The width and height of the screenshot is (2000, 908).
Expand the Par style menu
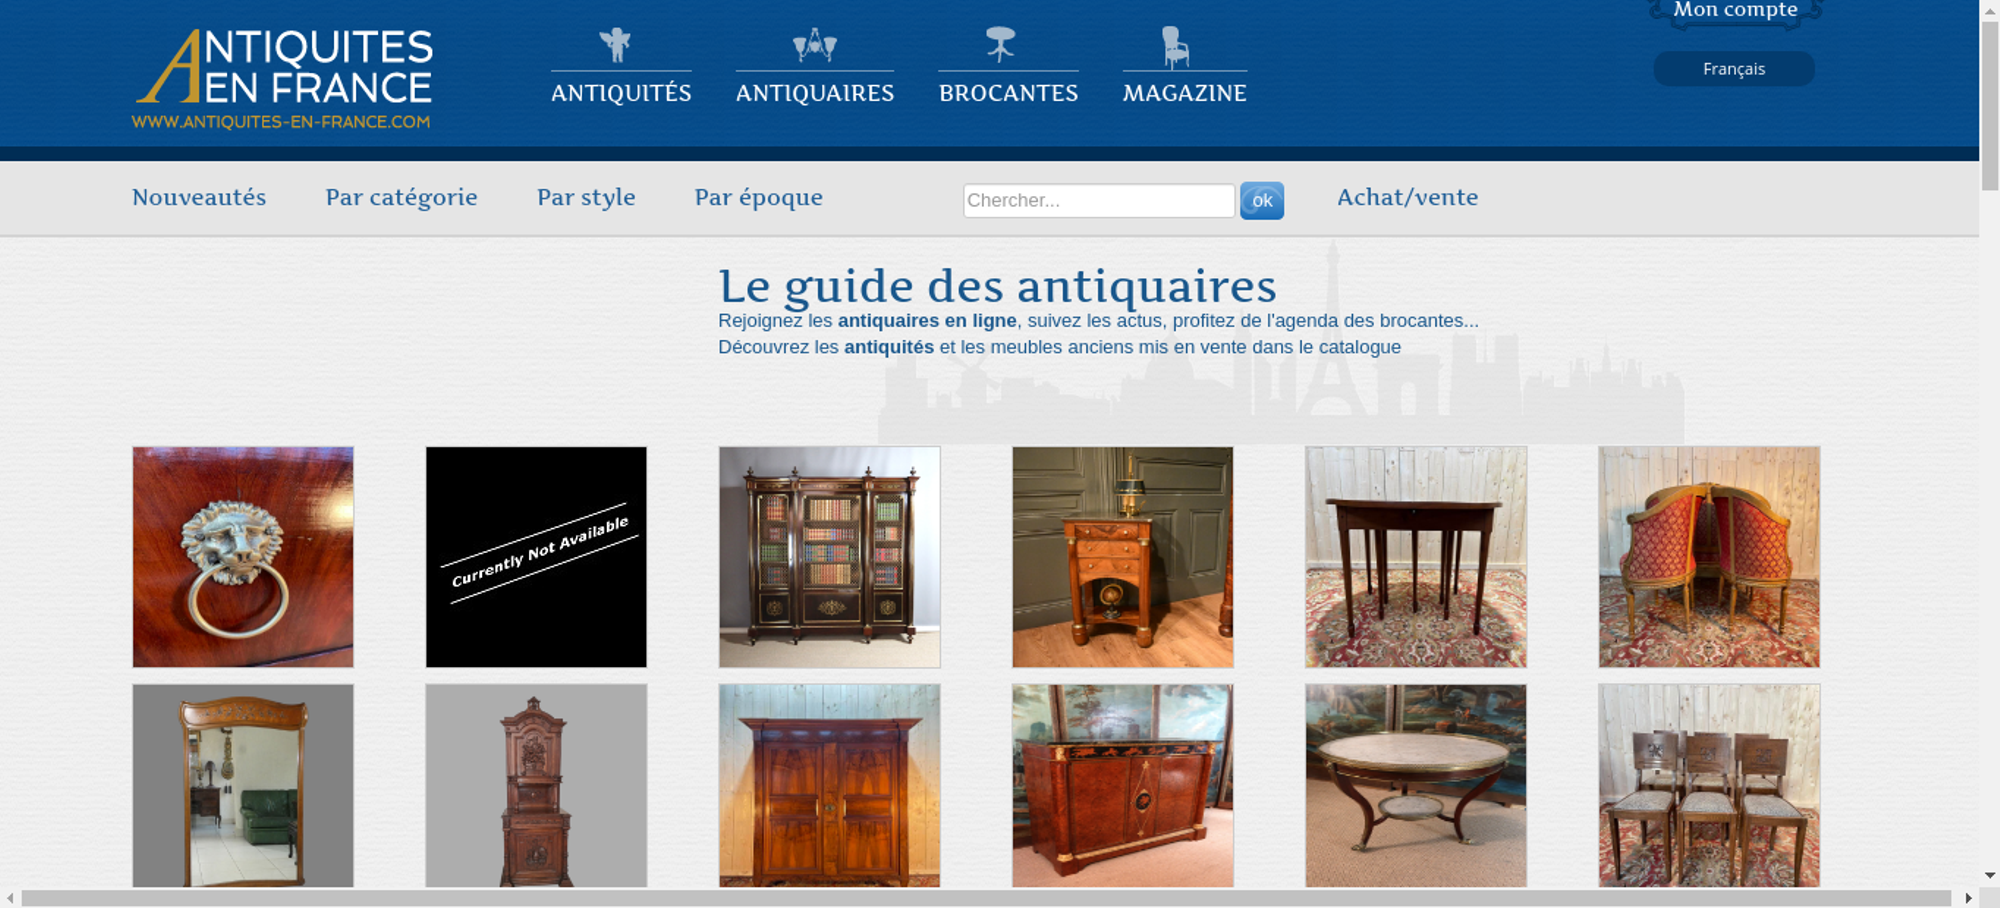586,197
